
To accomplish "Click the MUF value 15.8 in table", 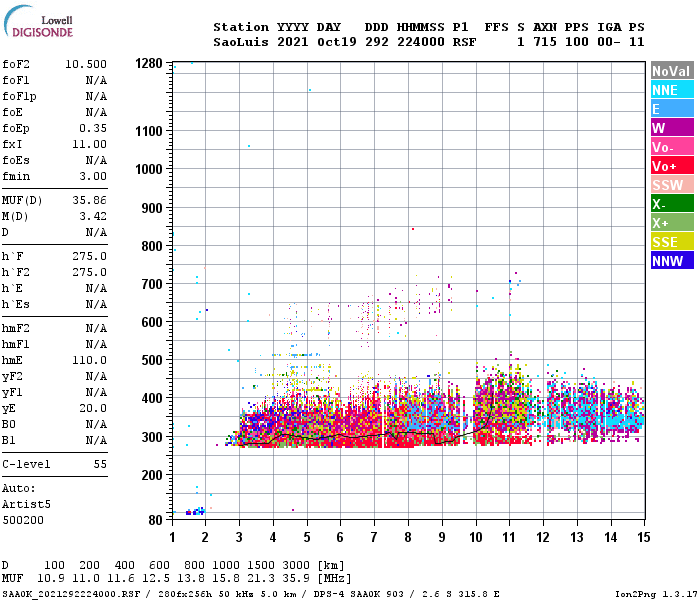I will click(226, 578).
